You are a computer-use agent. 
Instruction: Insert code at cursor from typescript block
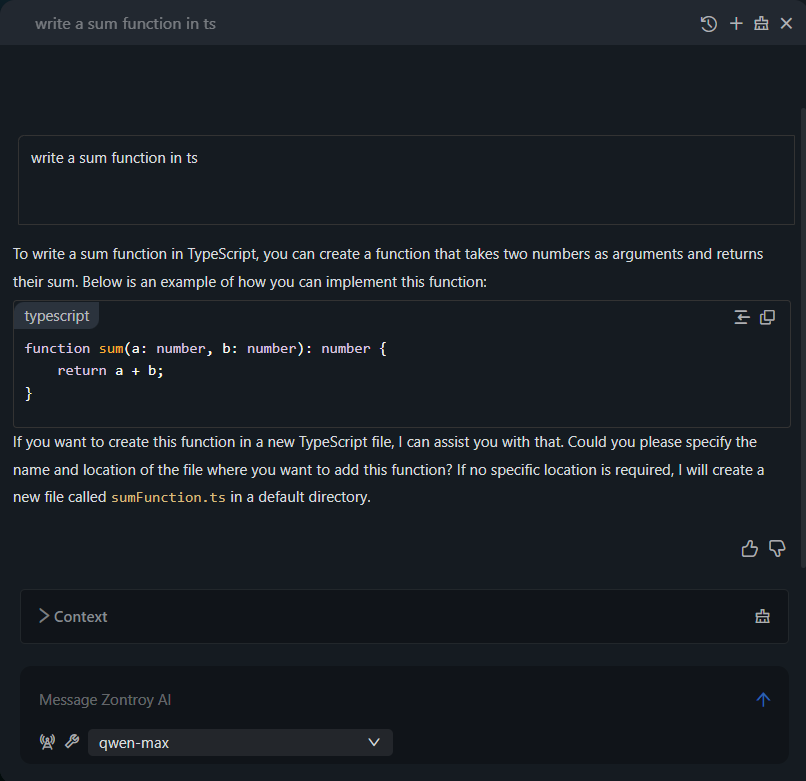click(x=742, y=317)
